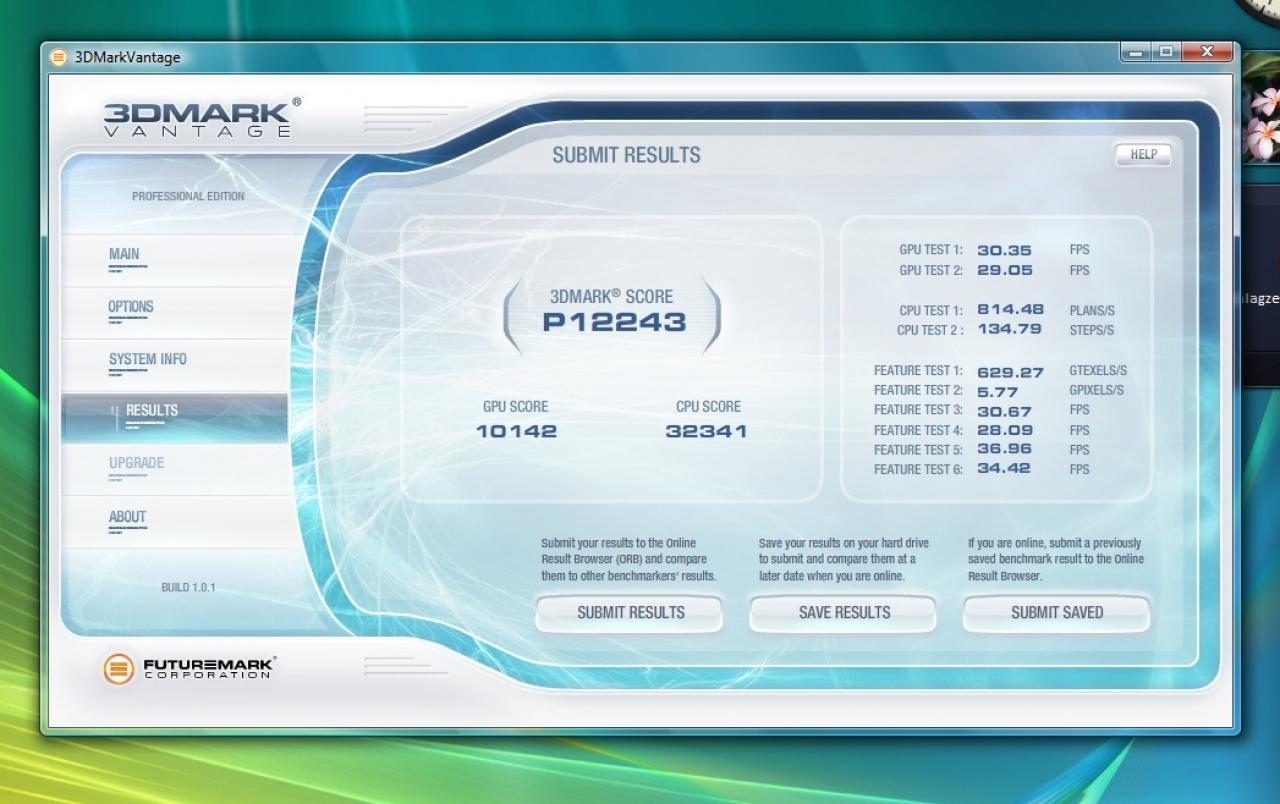Open the MAIN section in sidebar

(x=175, y=260)
